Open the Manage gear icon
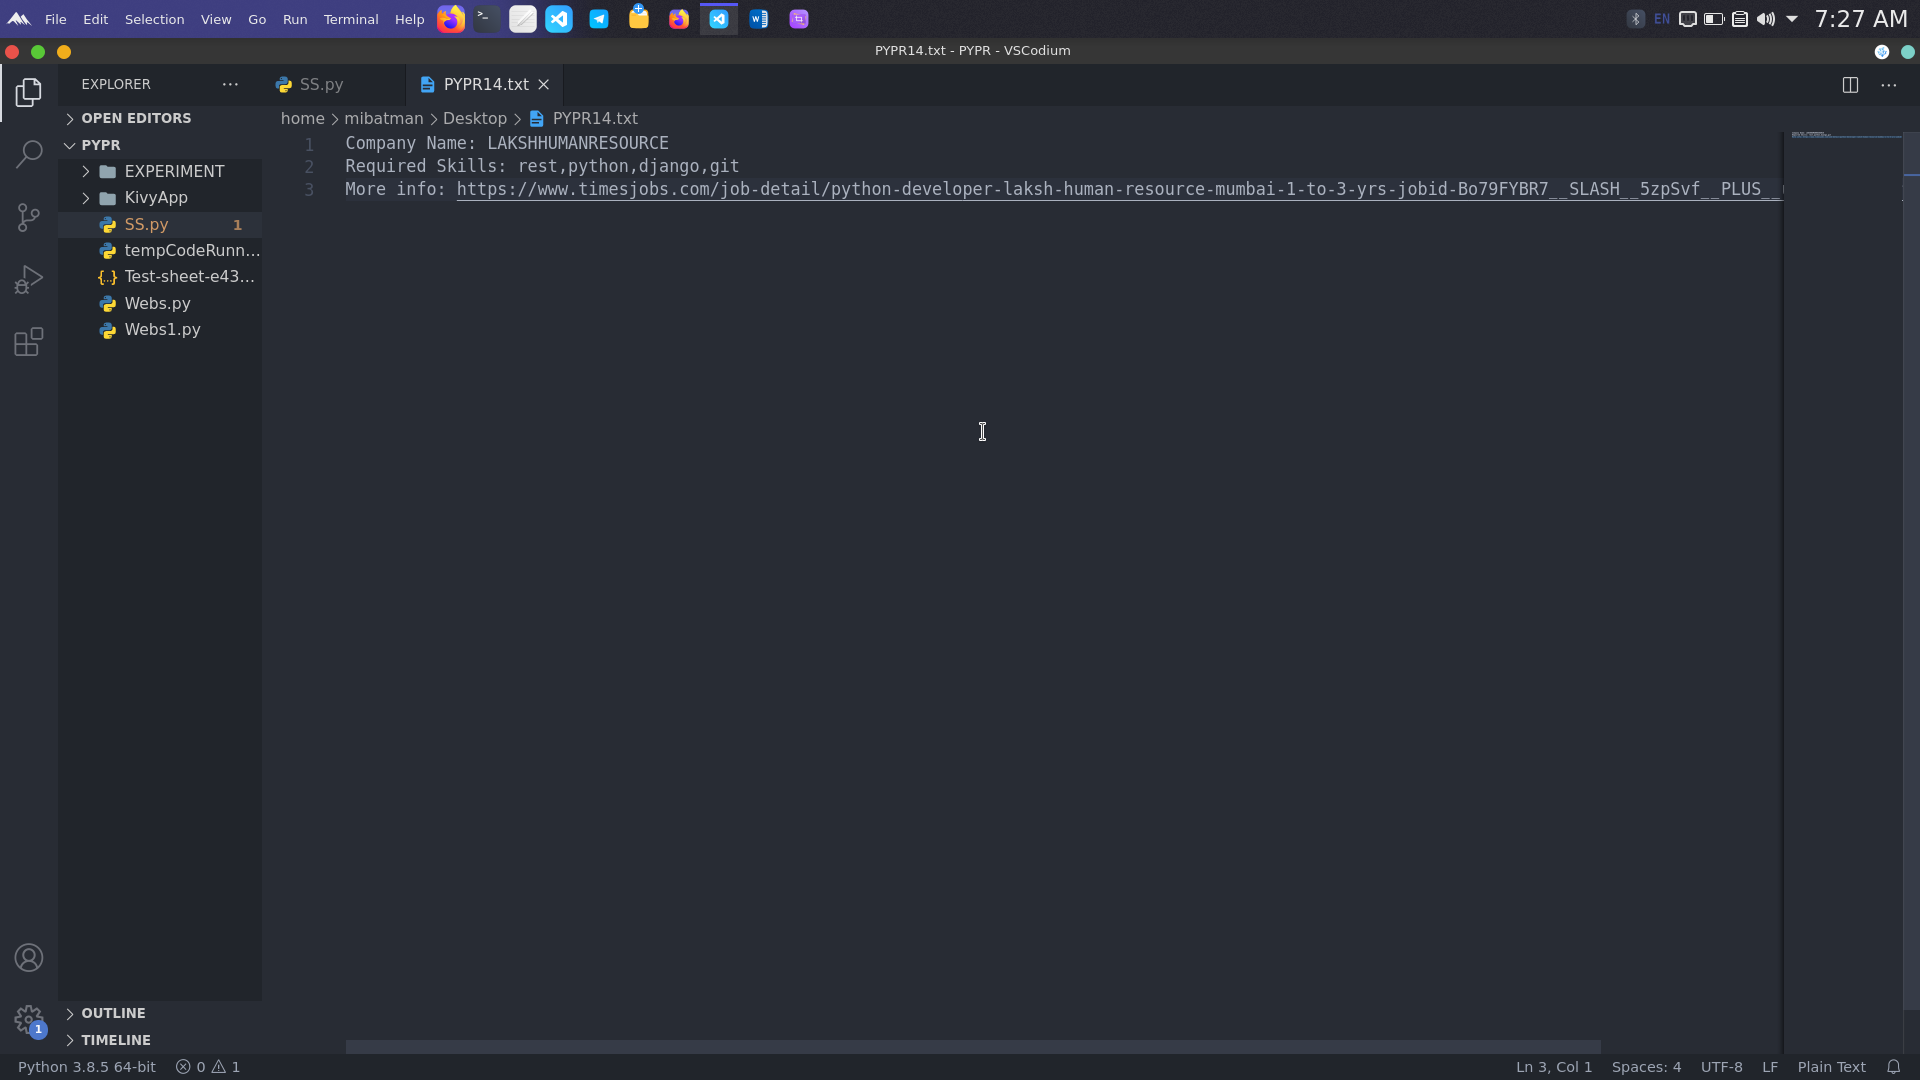The height and width of the screenshot is (1080, 1920). [x=29, y=1020]
